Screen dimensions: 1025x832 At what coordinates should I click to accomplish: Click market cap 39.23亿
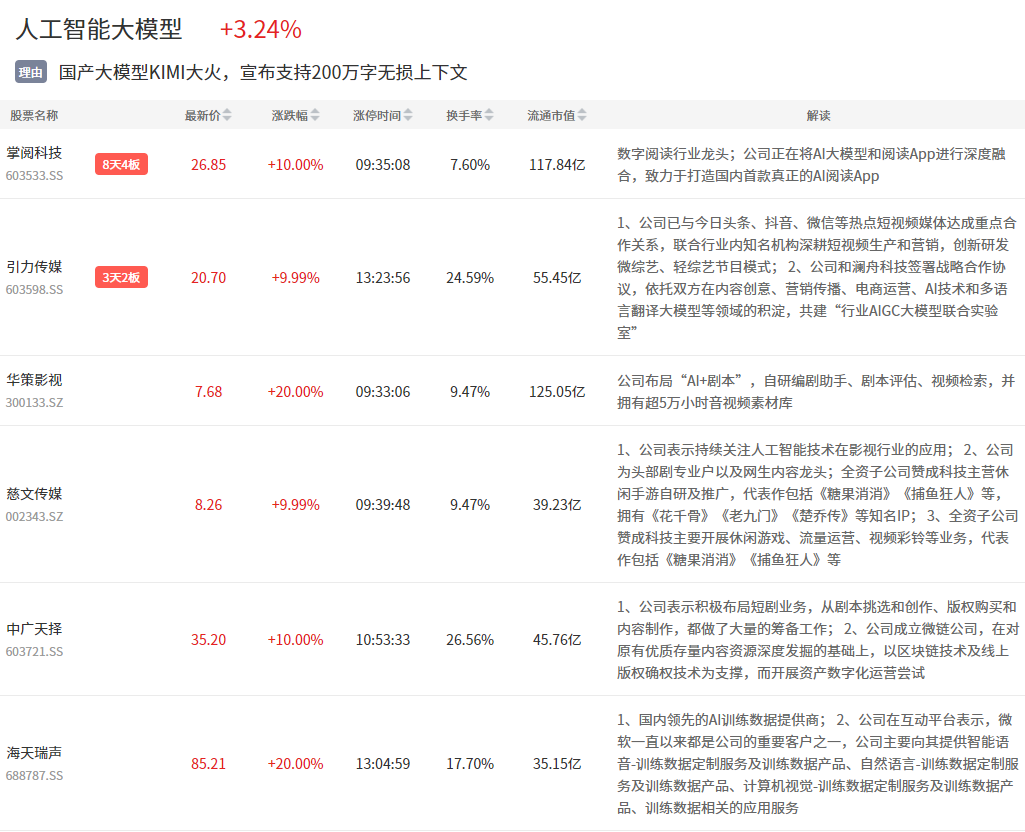(x=557, y=505)
